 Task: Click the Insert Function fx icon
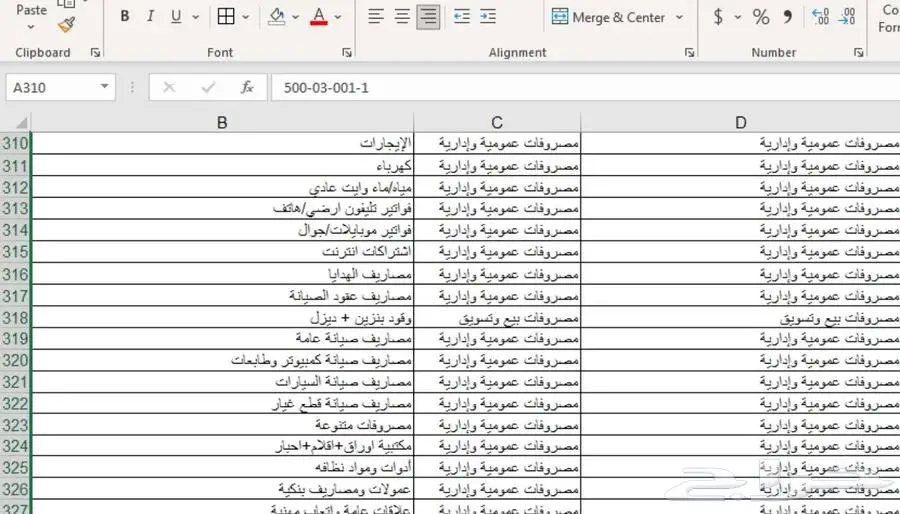[247, 87]
